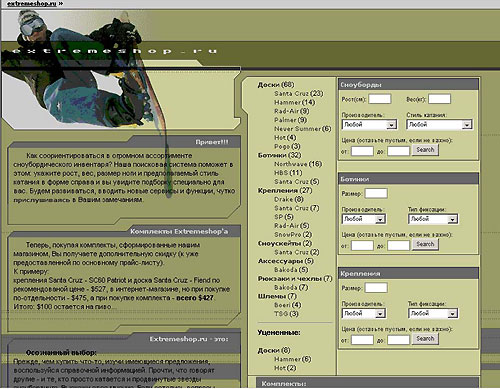Open Hot (4) boards link
This screenshot has width=500, height=389.
pos(285,137)
